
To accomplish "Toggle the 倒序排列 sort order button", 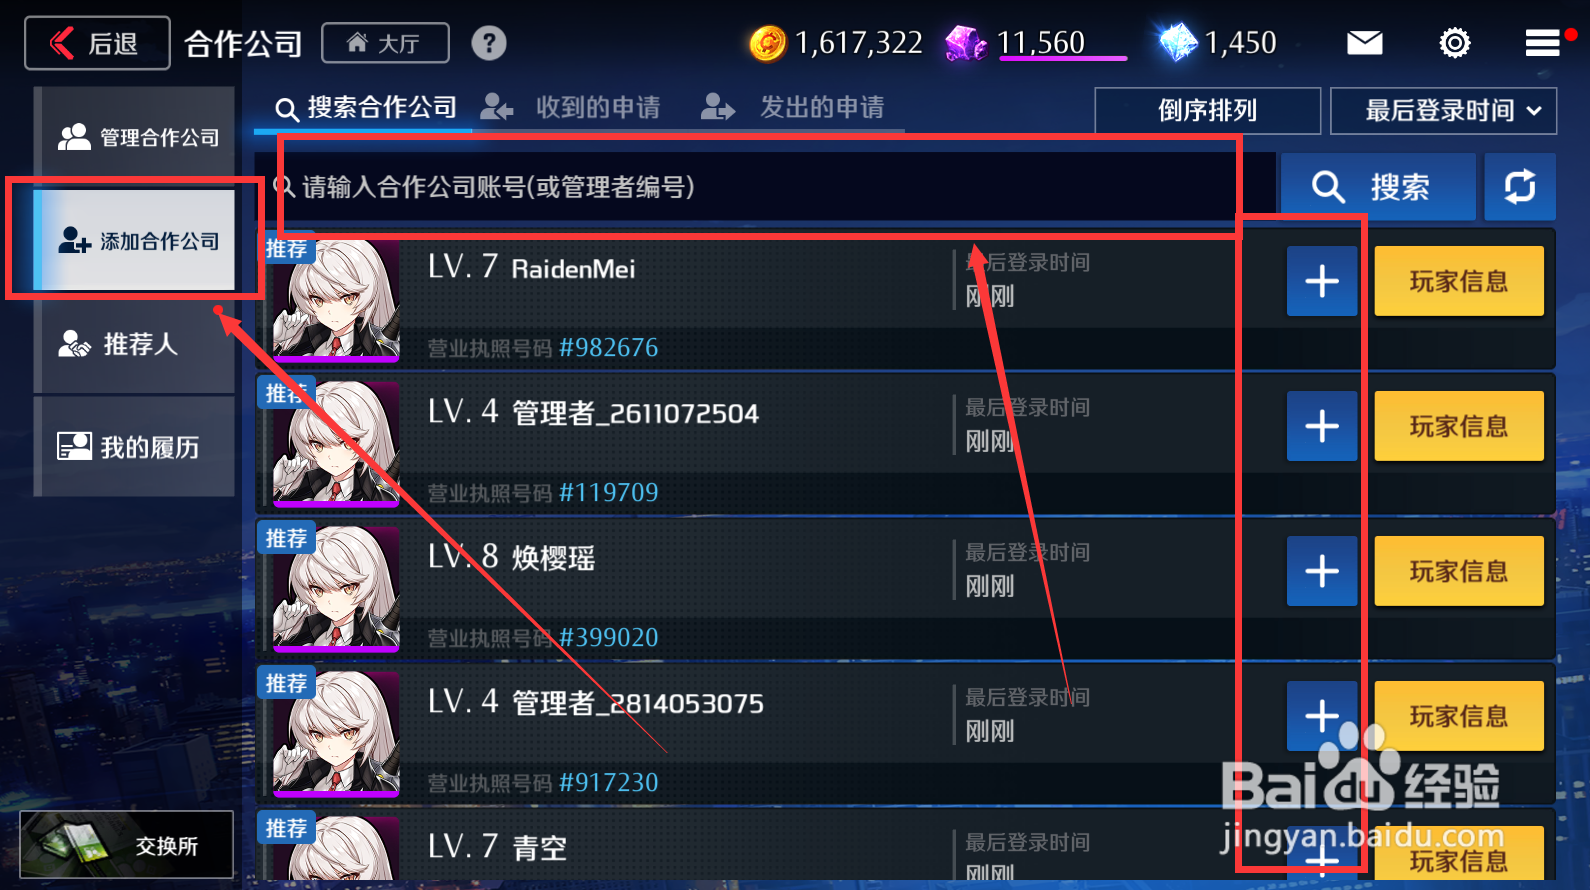I will point(1208,110).
